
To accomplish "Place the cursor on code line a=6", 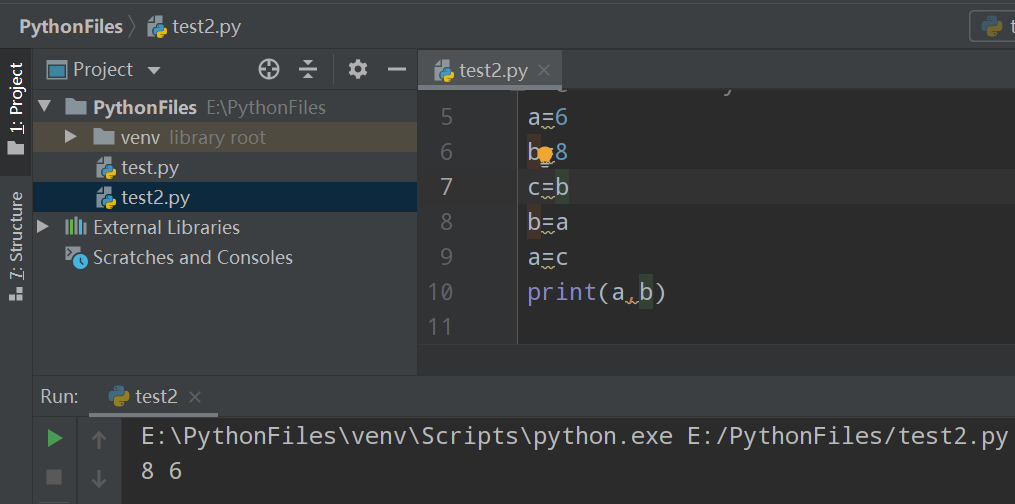I will (548, 117).
